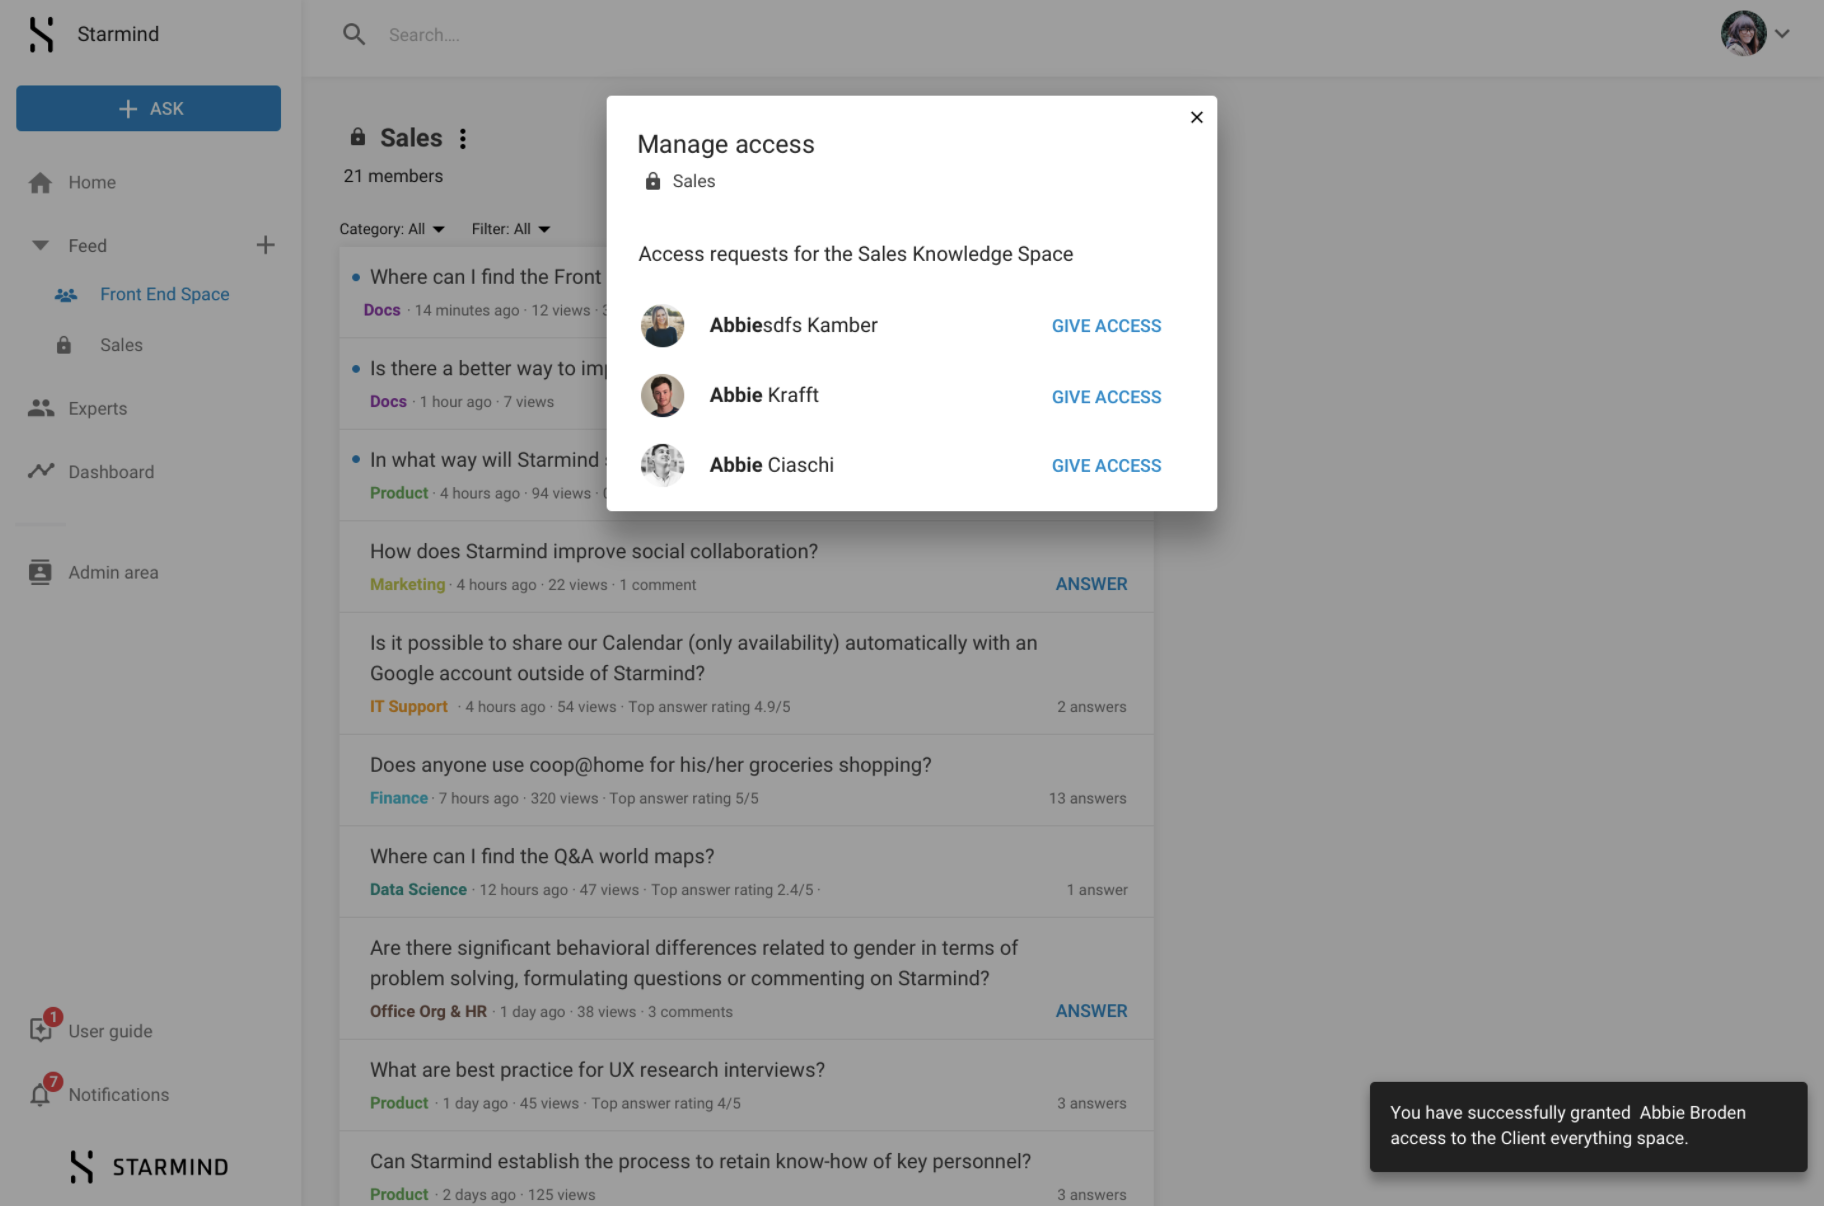Answer the social collaboration question

point(1091,584)
